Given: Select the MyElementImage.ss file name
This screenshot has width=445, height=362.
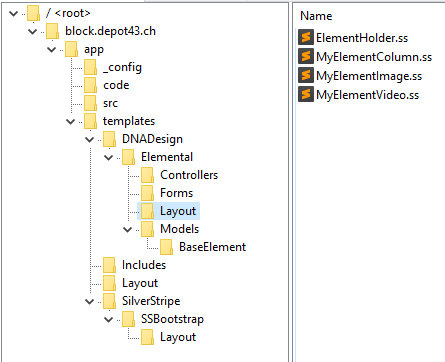Looking at the screenshot, I should [x=369, y=76].
